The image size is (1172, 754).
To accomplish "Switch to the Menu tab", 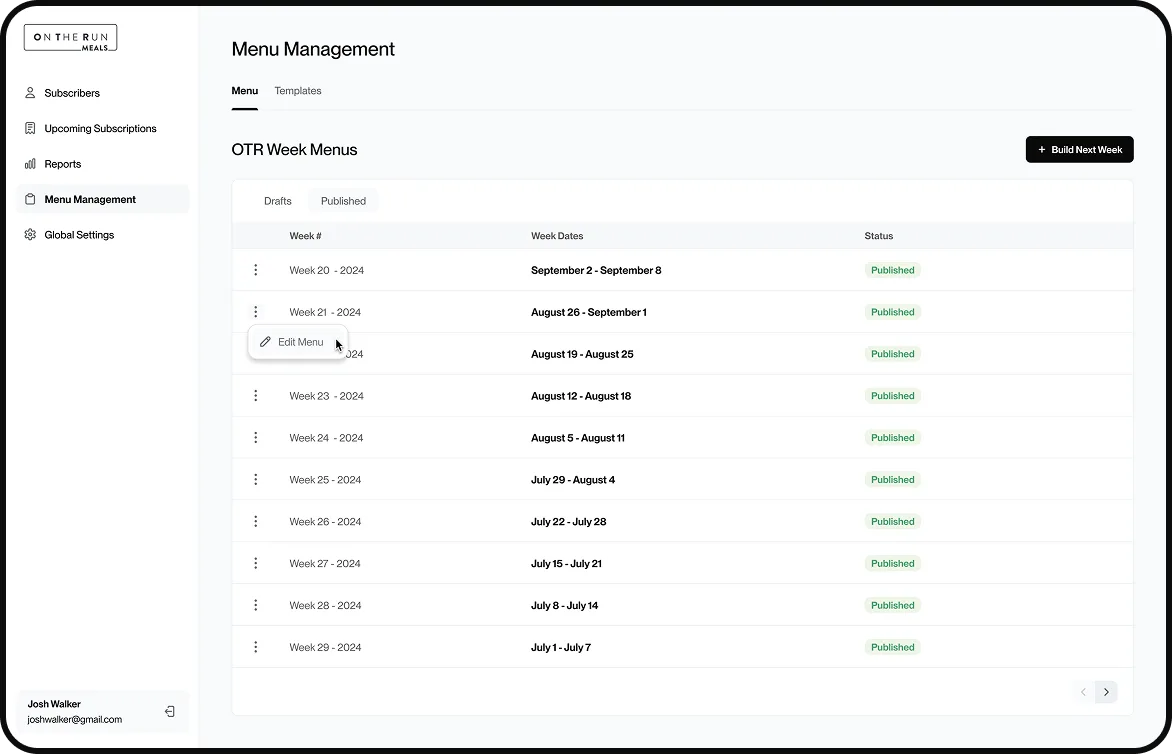I will click(x=244, y=91).
